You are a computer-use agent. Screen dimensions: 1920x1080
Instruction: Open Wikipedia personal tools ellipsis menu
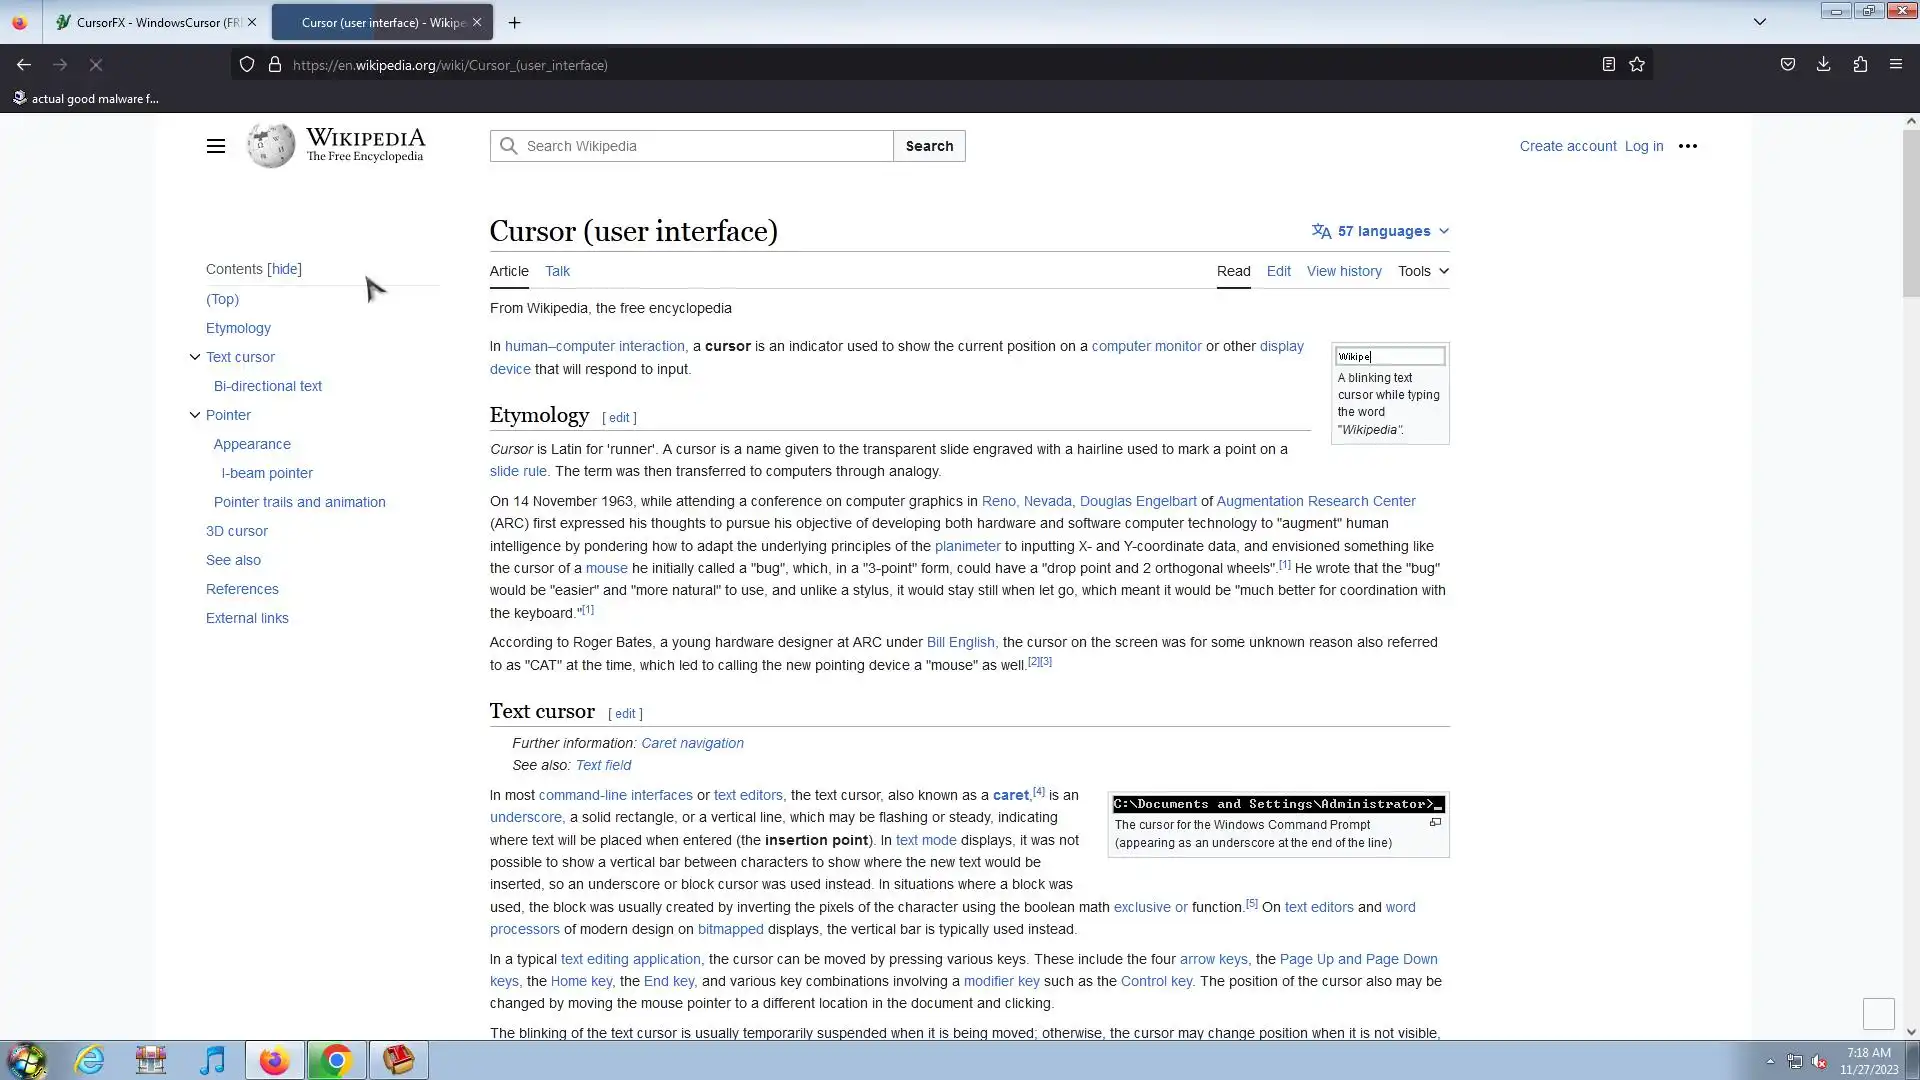tap(1688, 146)
